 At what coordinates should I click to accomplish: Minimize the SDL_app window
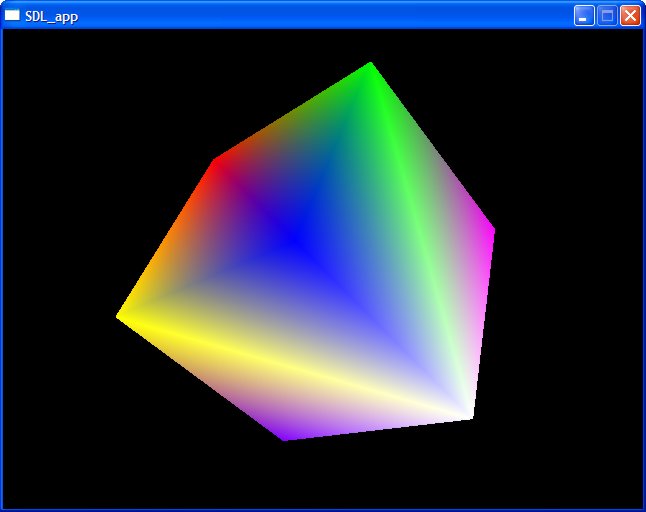click(584, 15)
